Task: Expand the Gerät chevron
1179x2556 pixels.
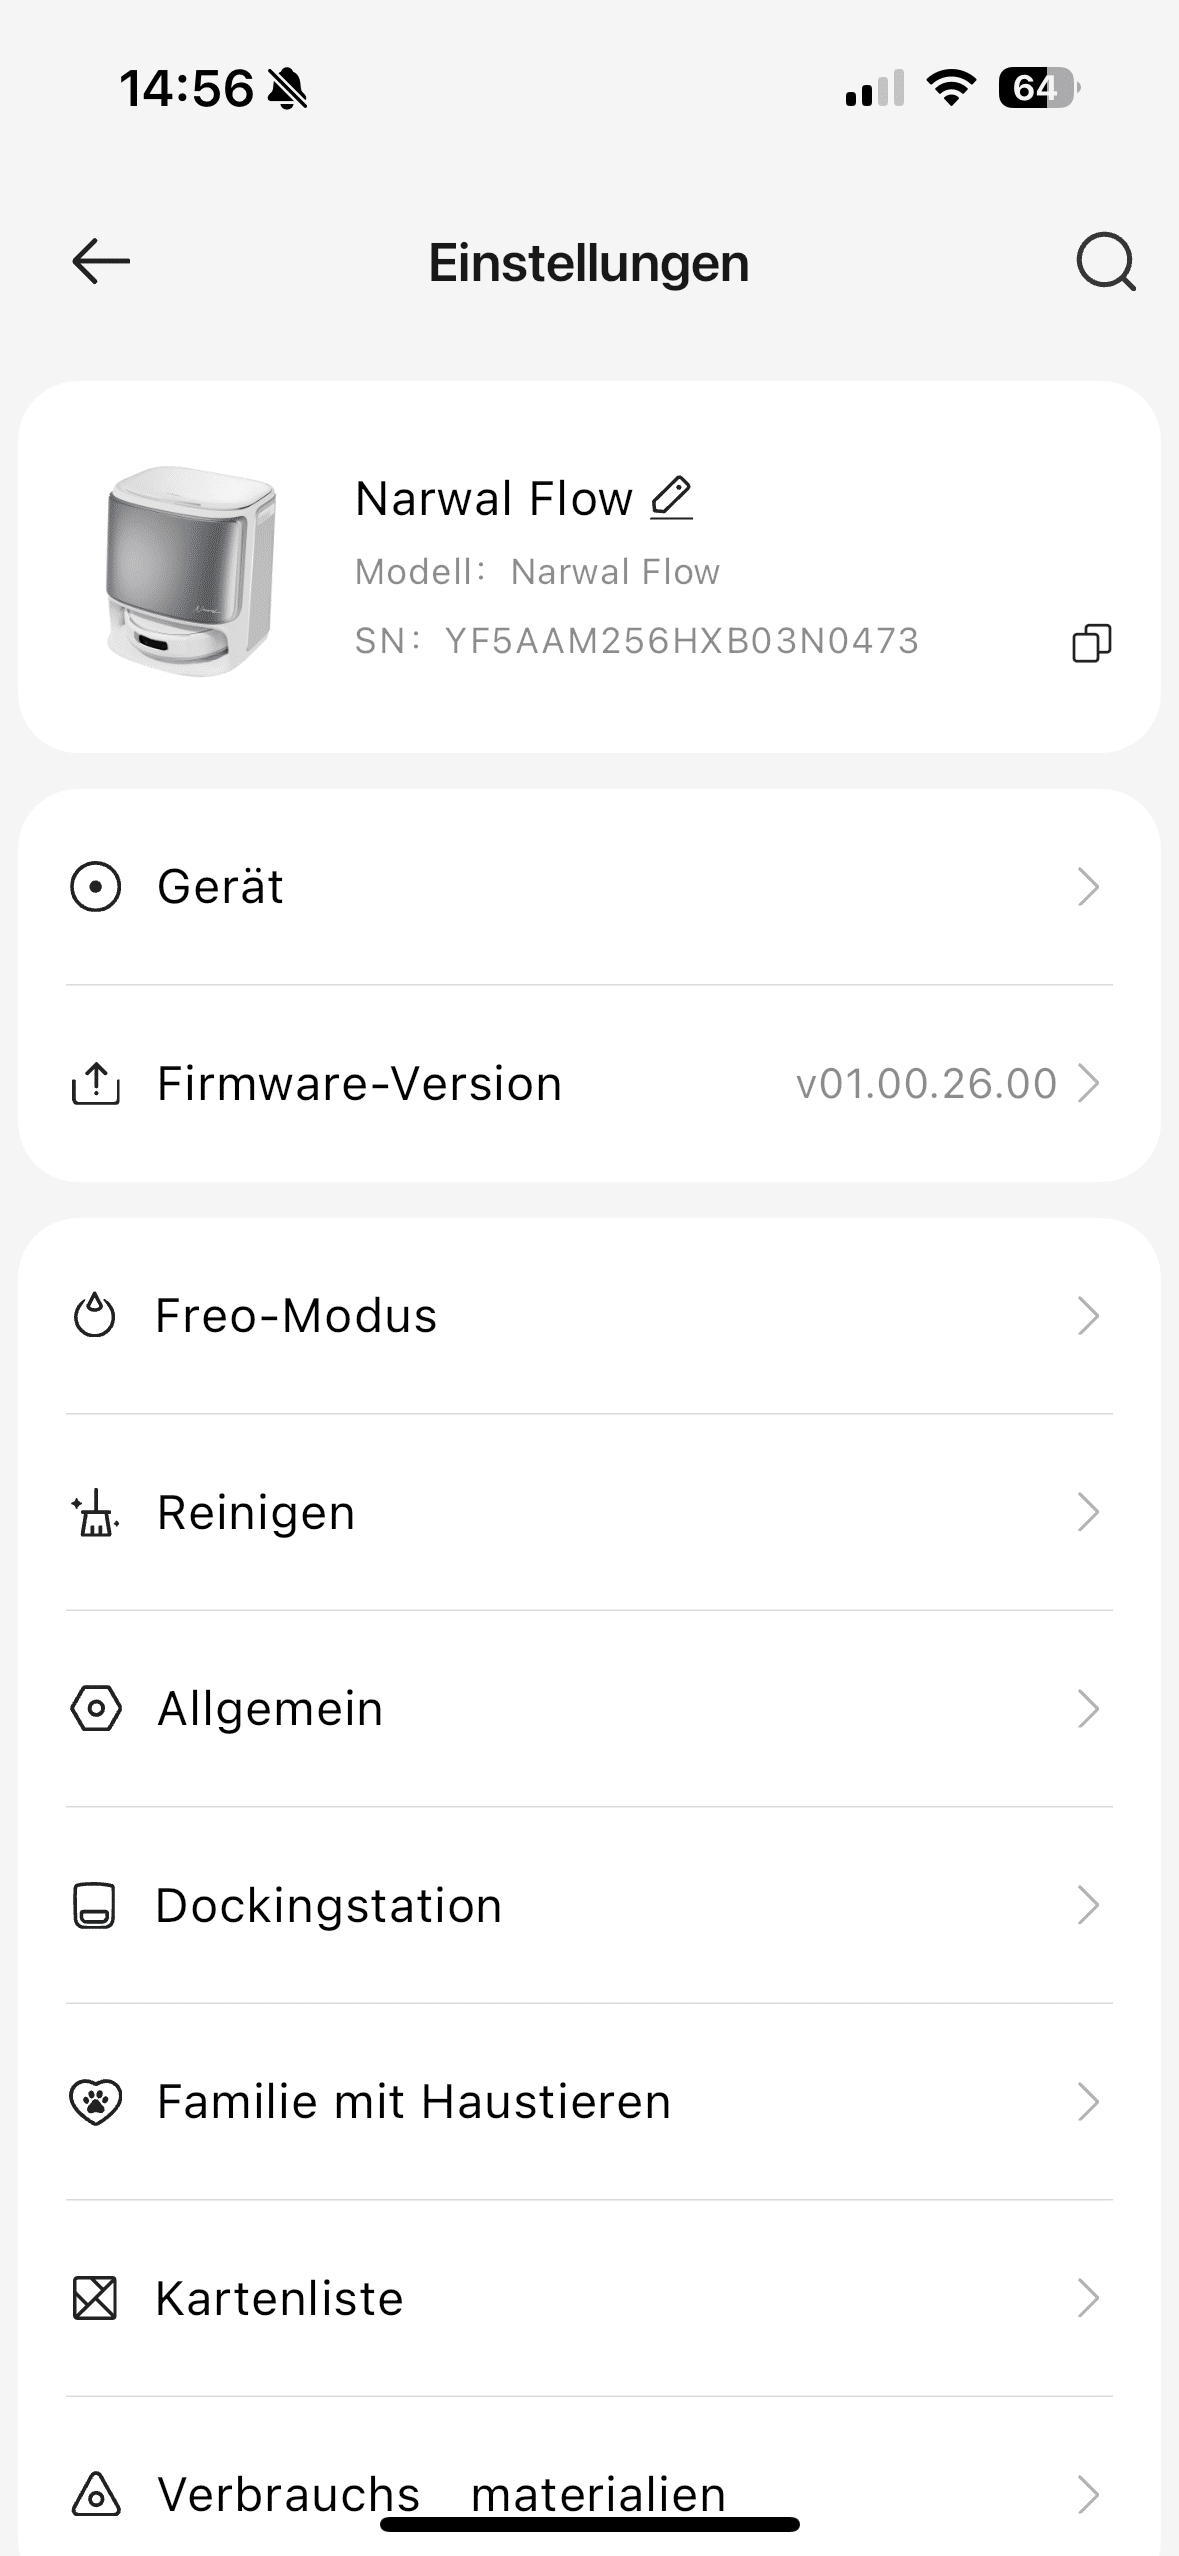Action: pyautogui.click(x=1088, y=887)
